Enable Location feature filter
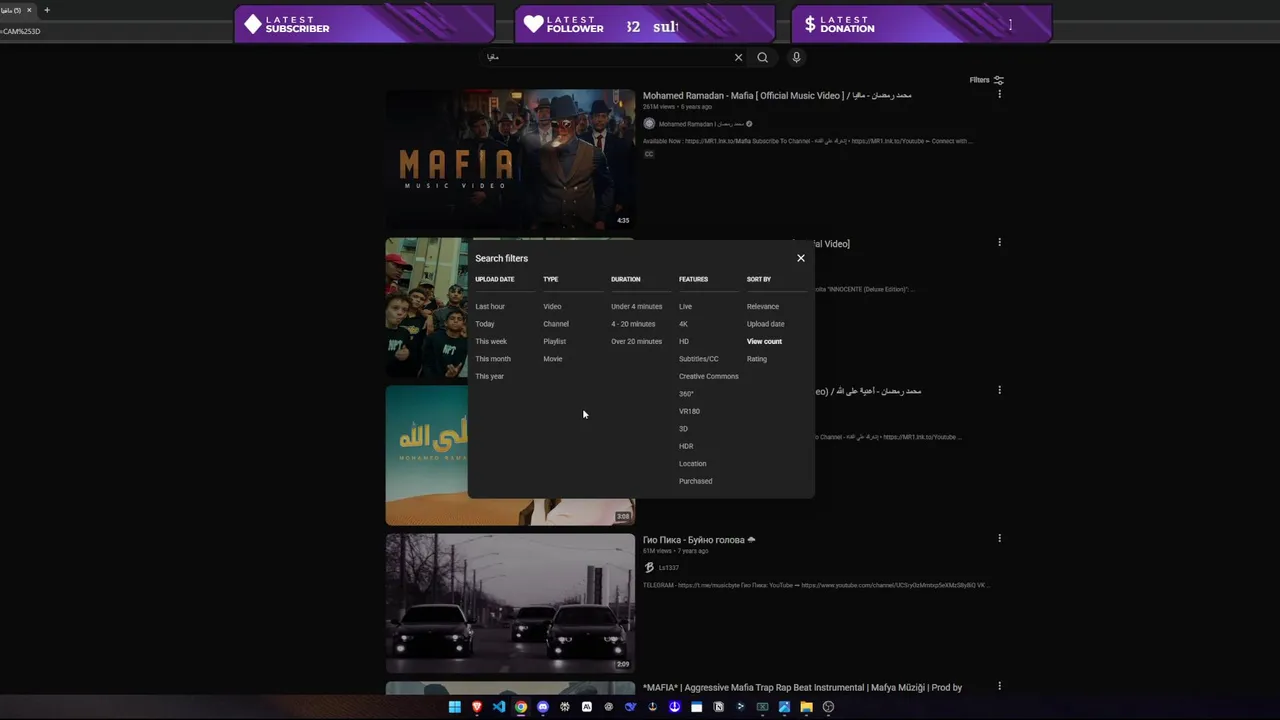This screenshot has width=1280, height=720. (x=692, y=464)
